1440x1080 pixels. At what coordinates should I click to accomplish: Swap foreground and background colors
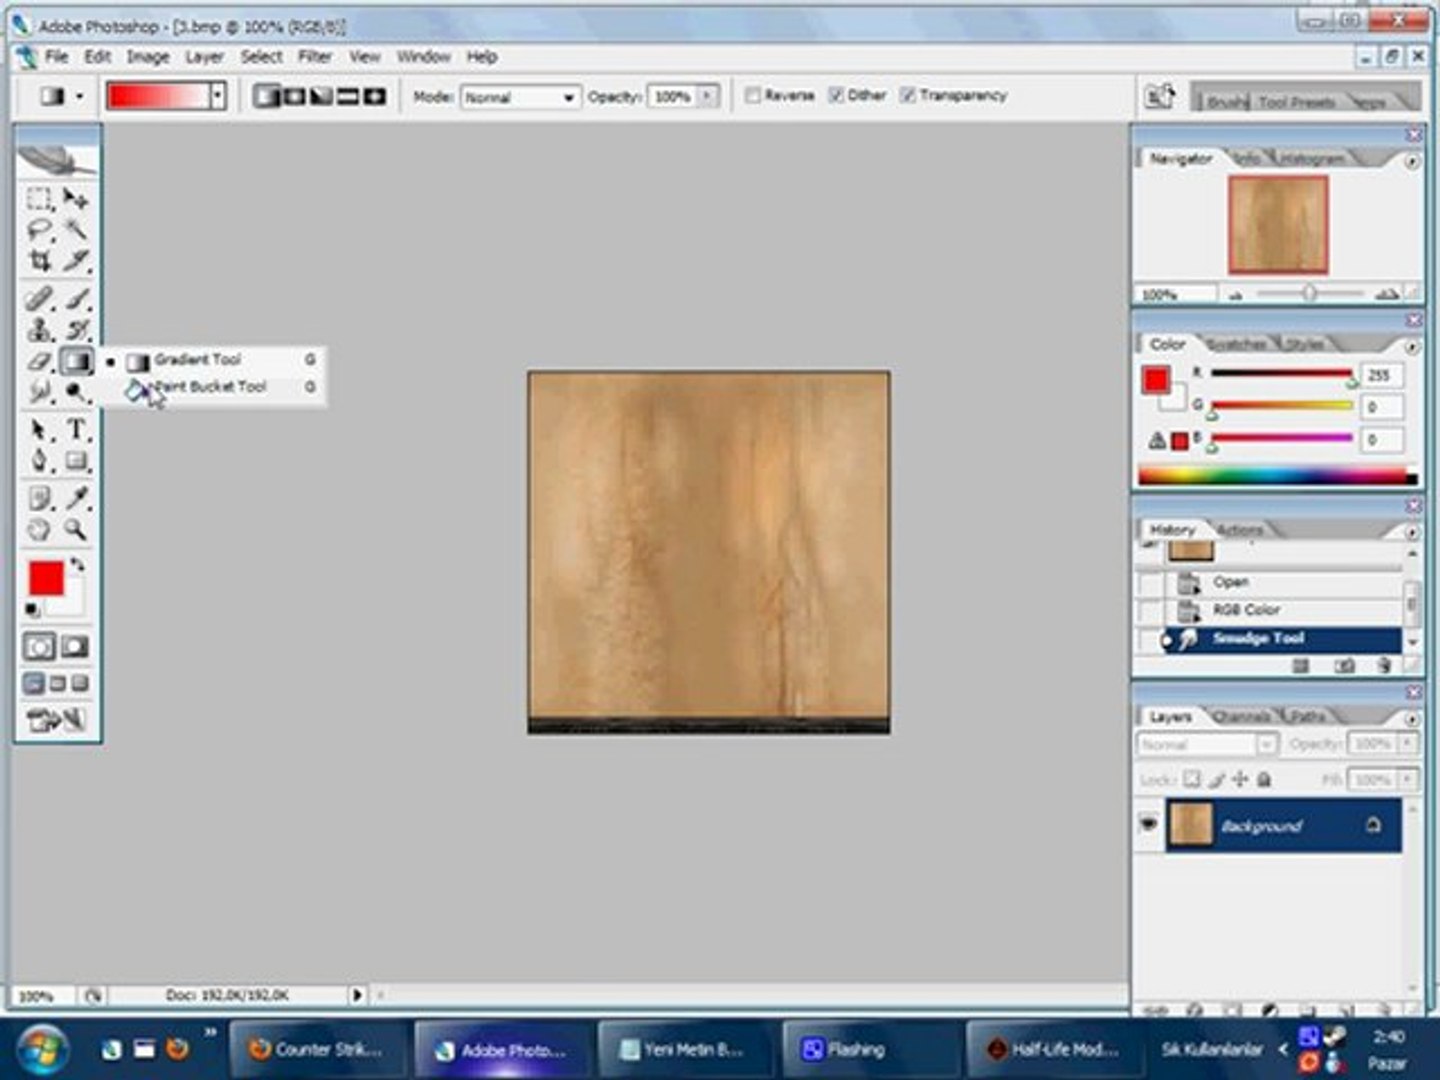[x=78, y=566]
